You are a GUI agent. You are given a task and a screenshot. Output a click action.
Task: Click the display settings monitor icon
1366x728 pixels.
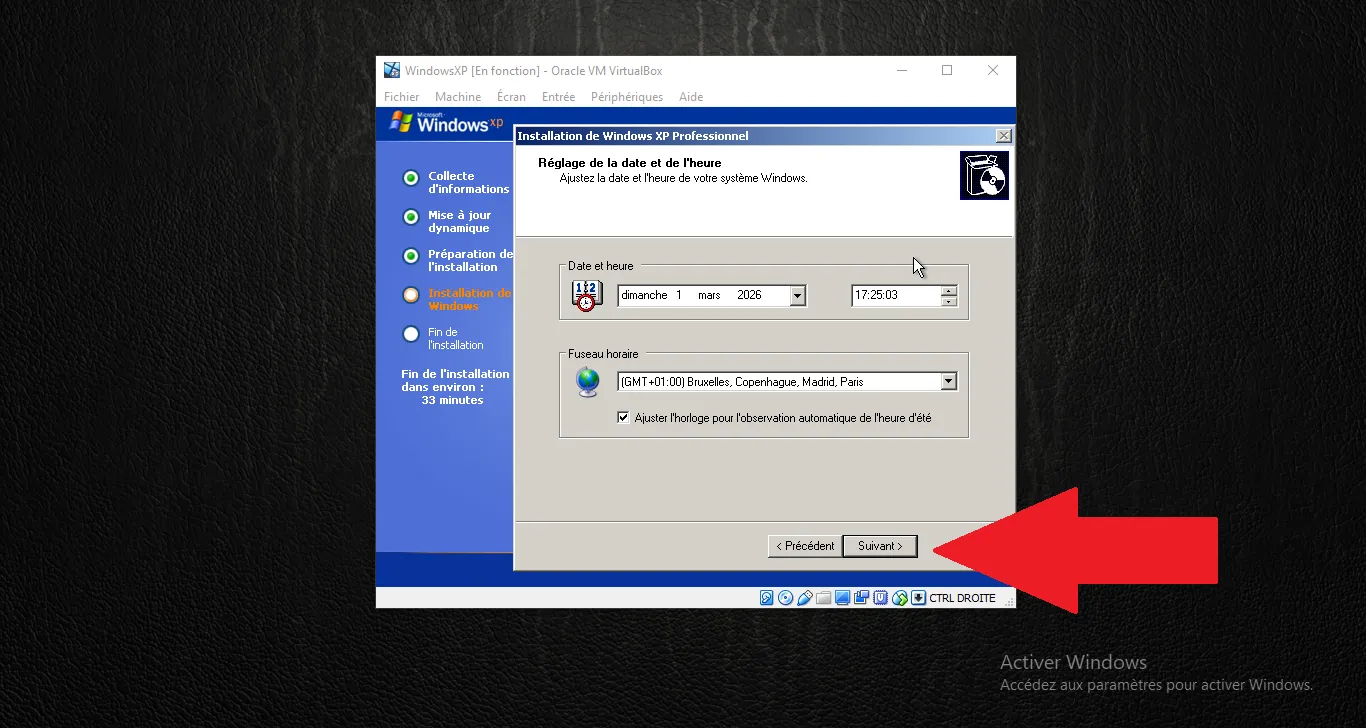(843, 598)
